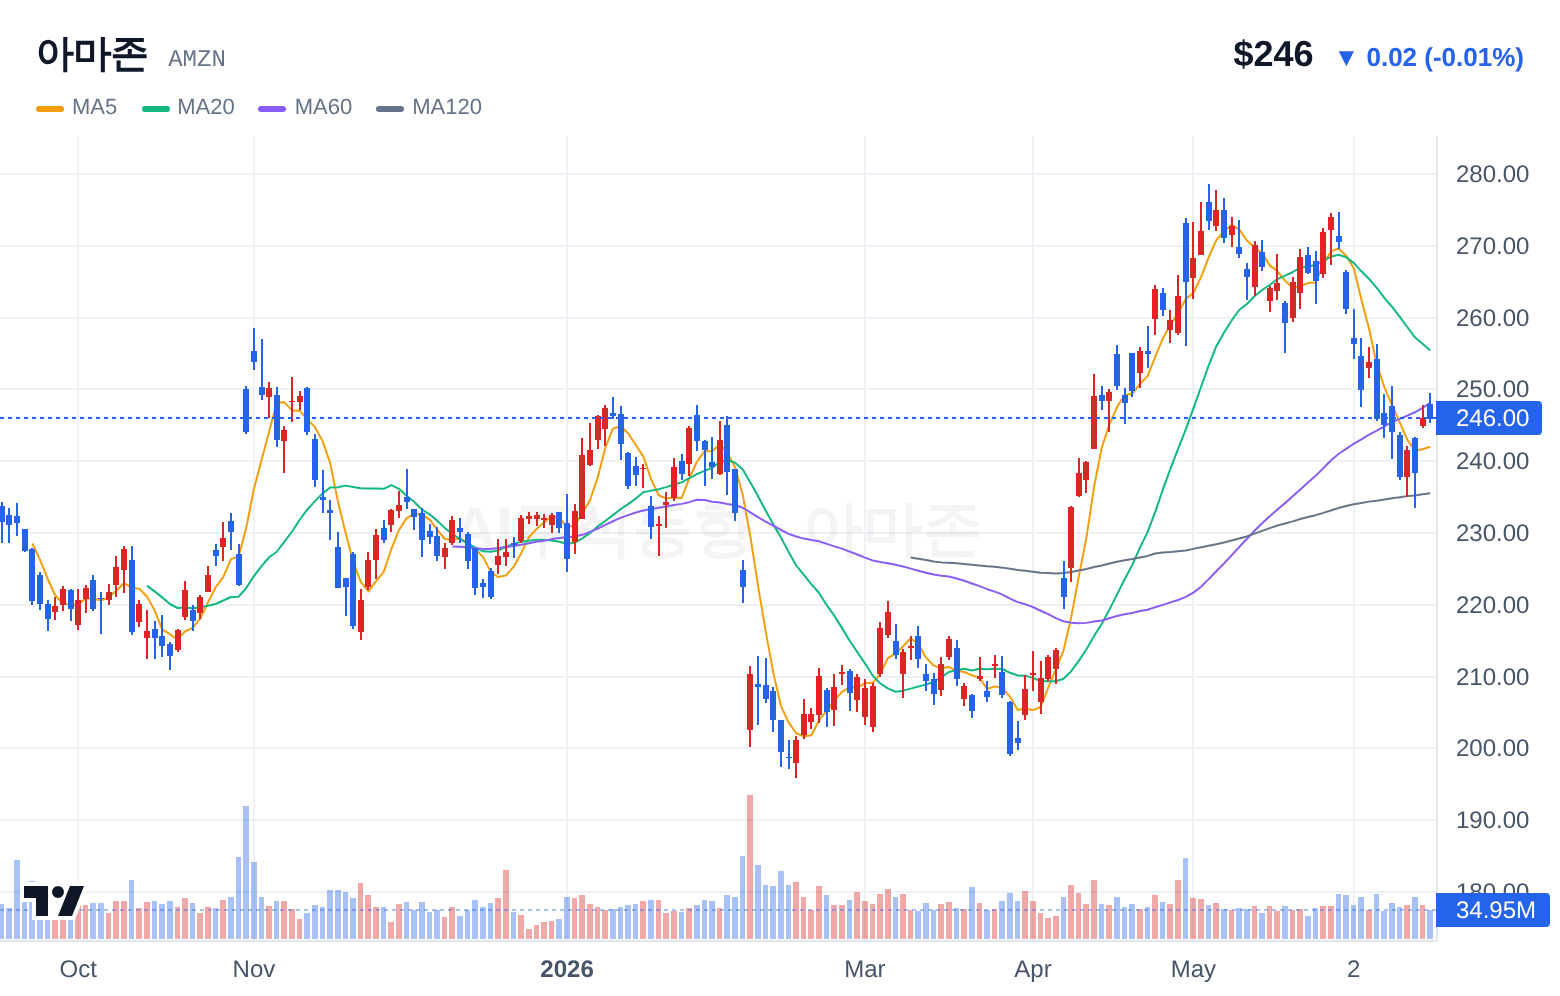1560x996 pixels.
Task: Click the 아마존 stock title
Action: pos(92,54)
